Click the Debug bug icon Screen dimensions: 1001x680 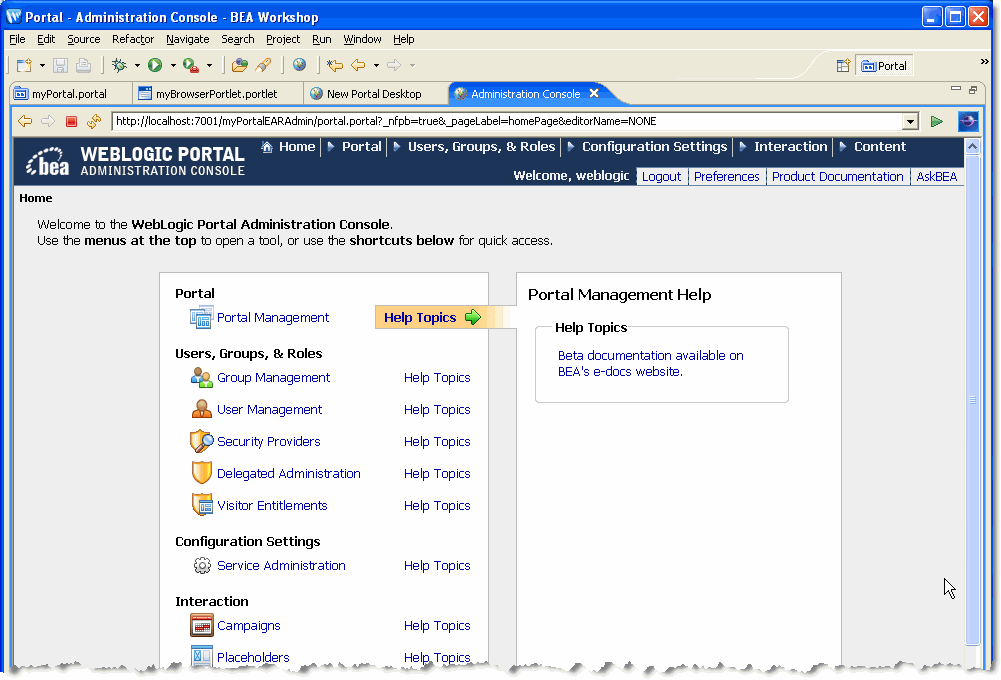coord(119,65)
